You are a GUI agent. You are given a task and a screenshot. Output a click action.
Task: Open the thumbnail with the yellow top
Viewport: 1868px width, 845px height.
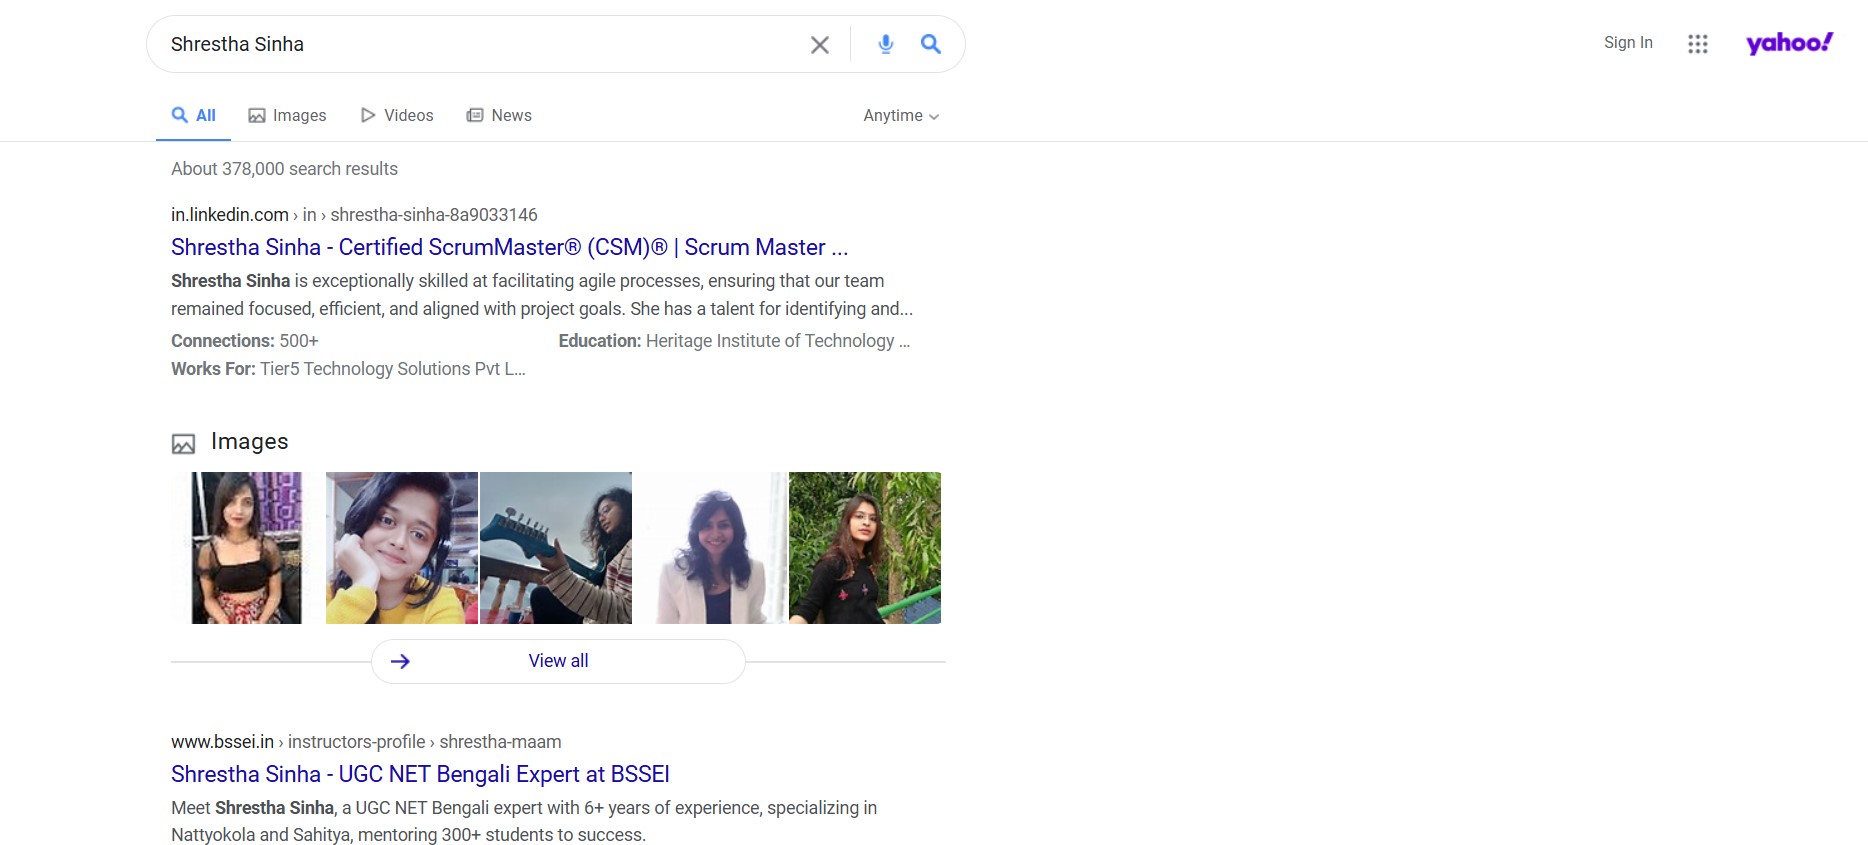click(401, 548)
